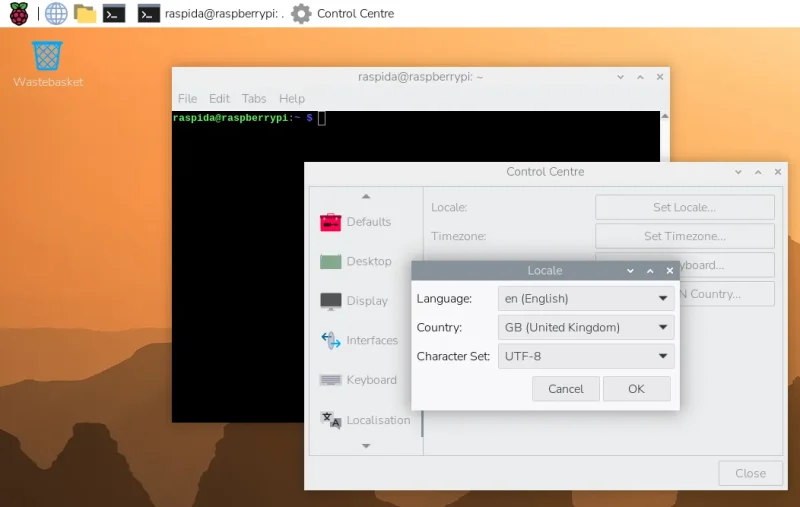Launch the web browser globe icon
This screenshot has height=507, width=800.
tap(56, 14)
